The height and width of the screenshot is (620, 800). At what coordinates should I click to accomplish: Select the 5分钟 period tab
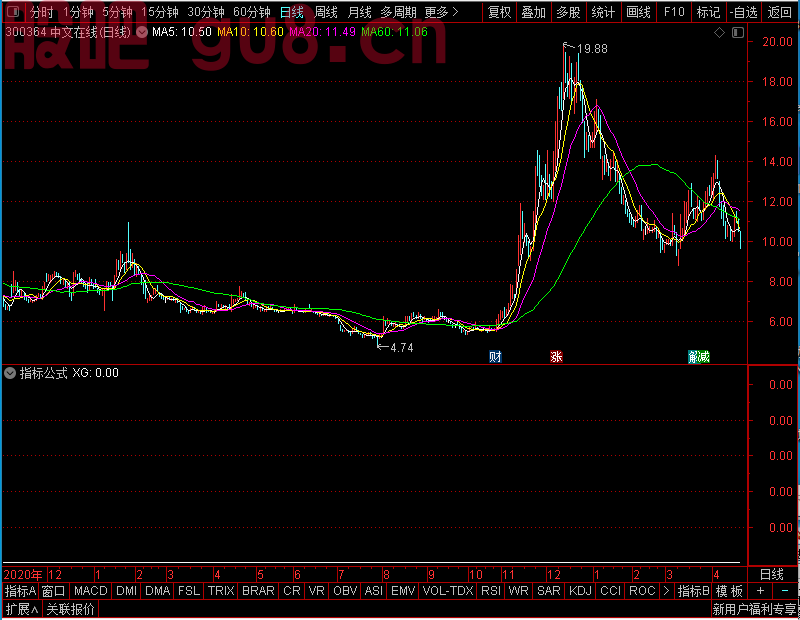coord(117,12)
